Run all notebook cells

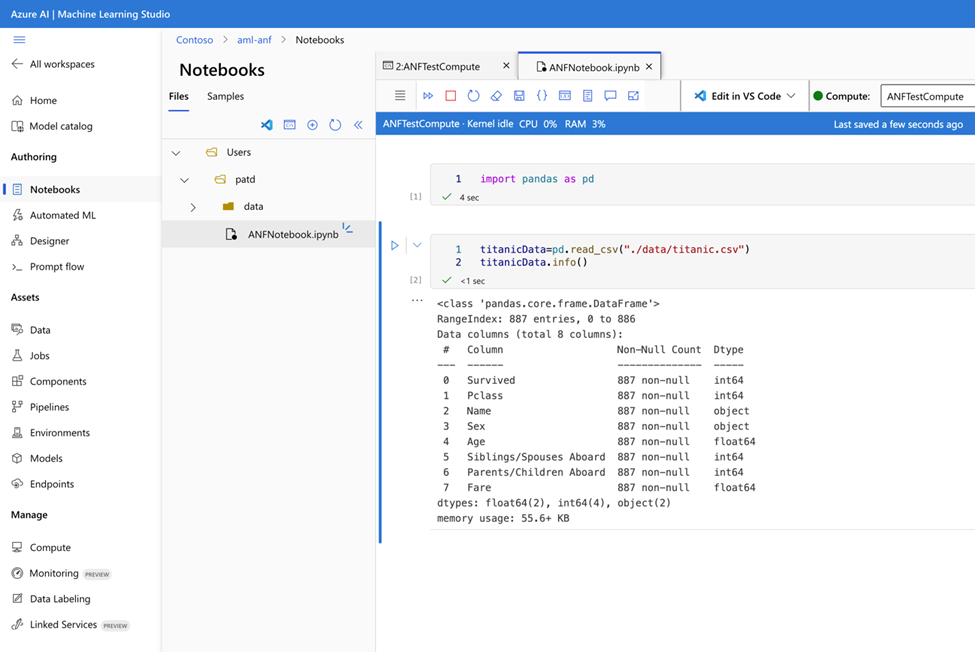428,96
